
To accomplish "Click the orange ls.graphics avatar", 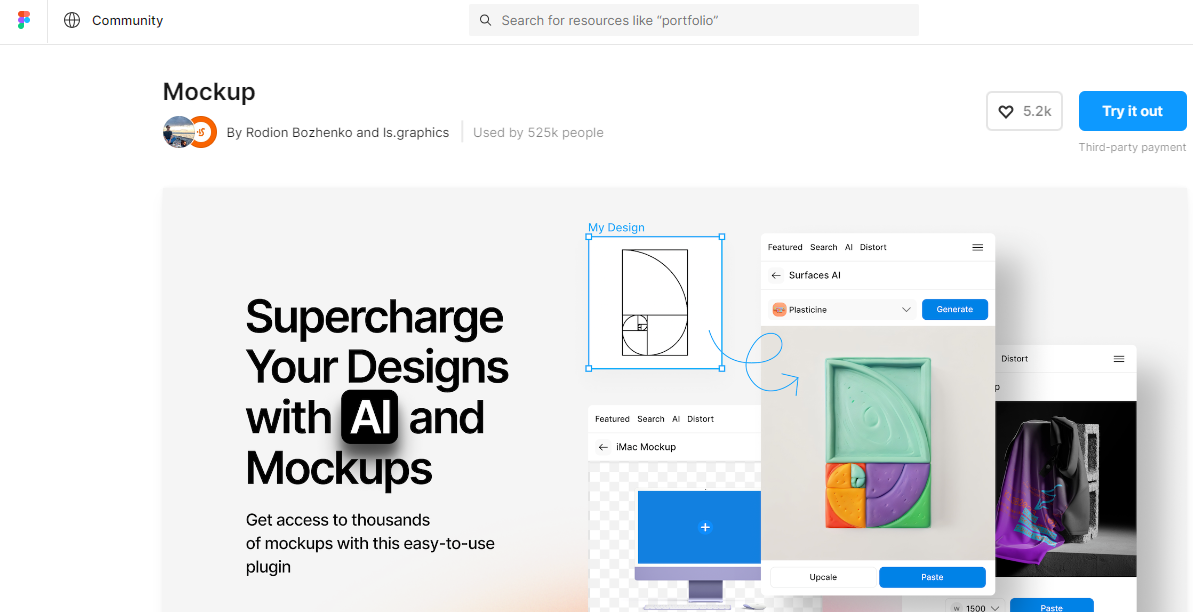I will tap(203, 132).
